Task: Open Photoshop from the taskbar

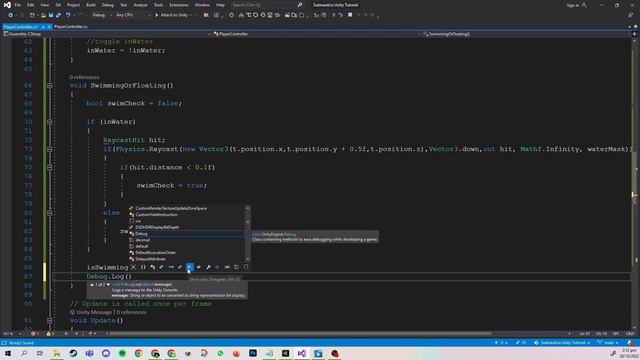Action: [x=253, y=353]
